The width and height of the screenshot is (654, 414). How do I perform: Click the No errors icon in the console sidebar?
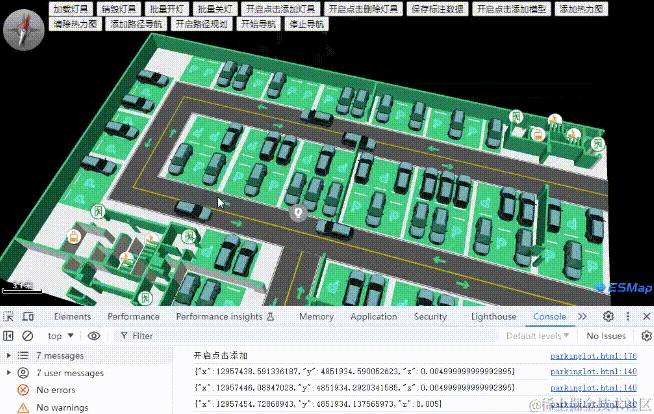(23, 390)
